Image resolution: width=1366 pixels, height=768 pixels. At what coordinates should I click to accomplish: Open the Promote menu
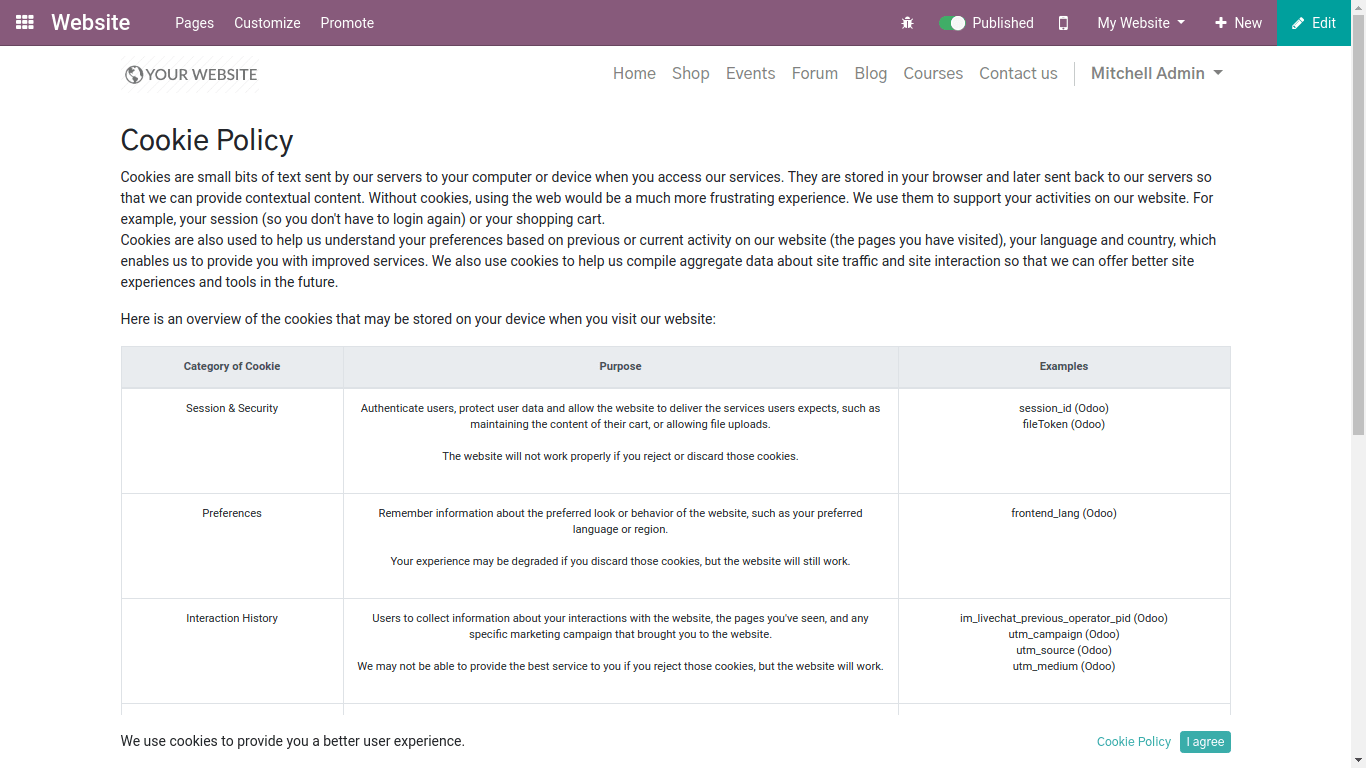point(347,23)
